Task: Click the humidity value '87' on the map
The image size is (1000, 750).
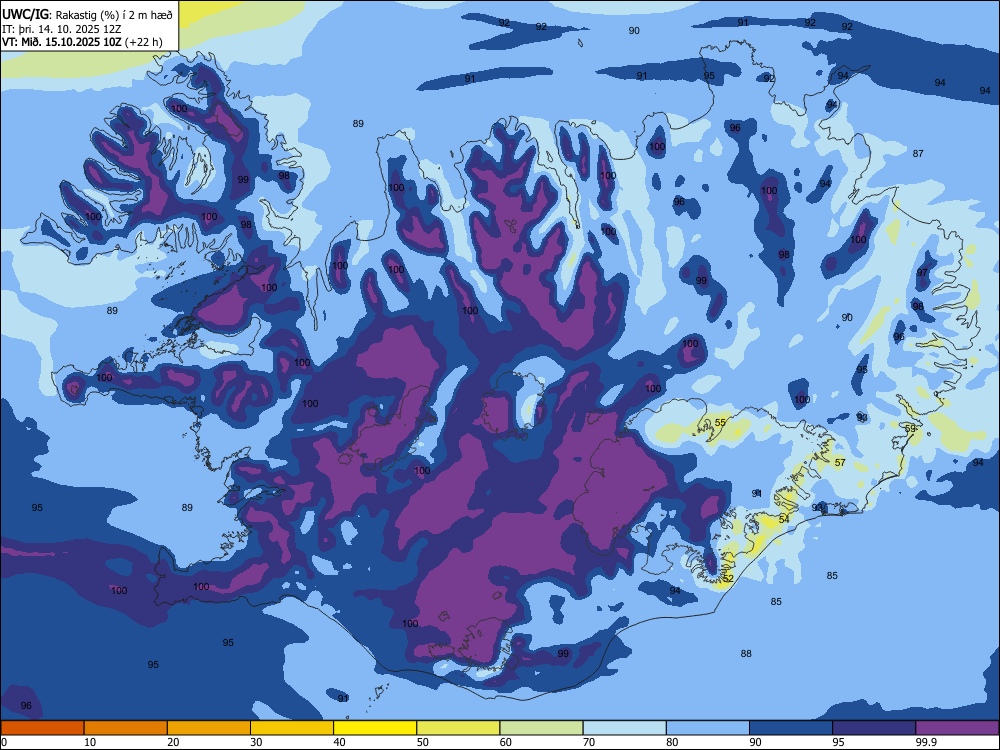Action: point(918,154)
